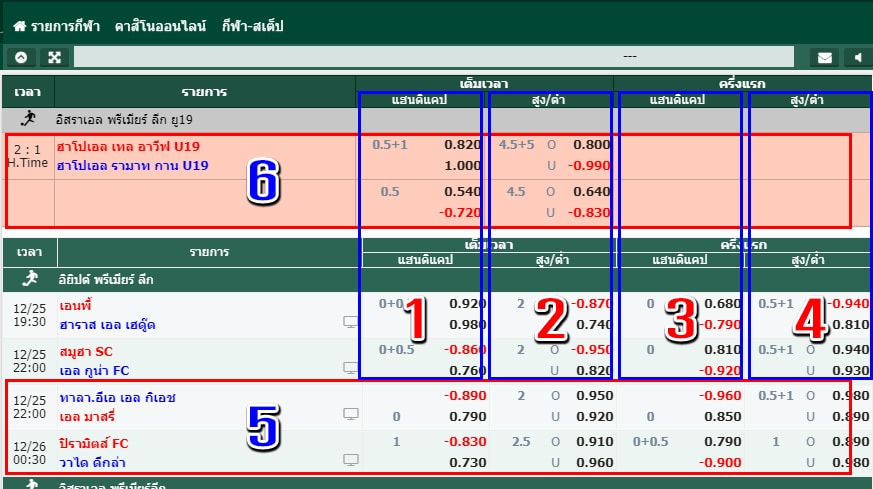Click live TV icon for ฮาราส เอล เฮดู๊ด match
The height and width of the screenshot is (489, 873).
pos(350,322)
